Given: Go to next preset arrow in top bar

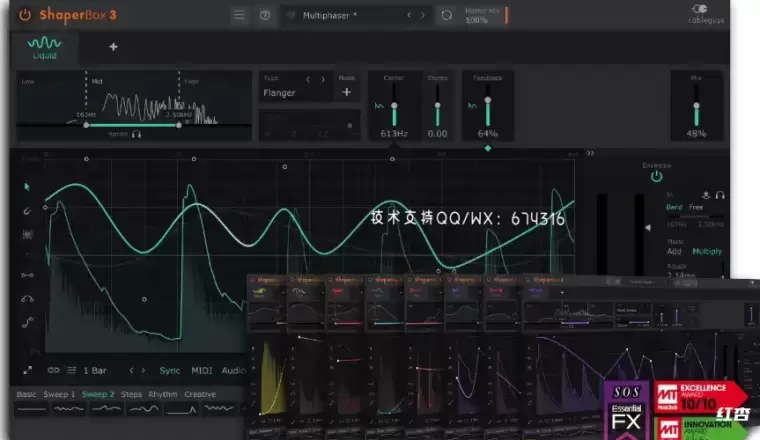Looking at the screenshot, I should click(x=423, y=16).
